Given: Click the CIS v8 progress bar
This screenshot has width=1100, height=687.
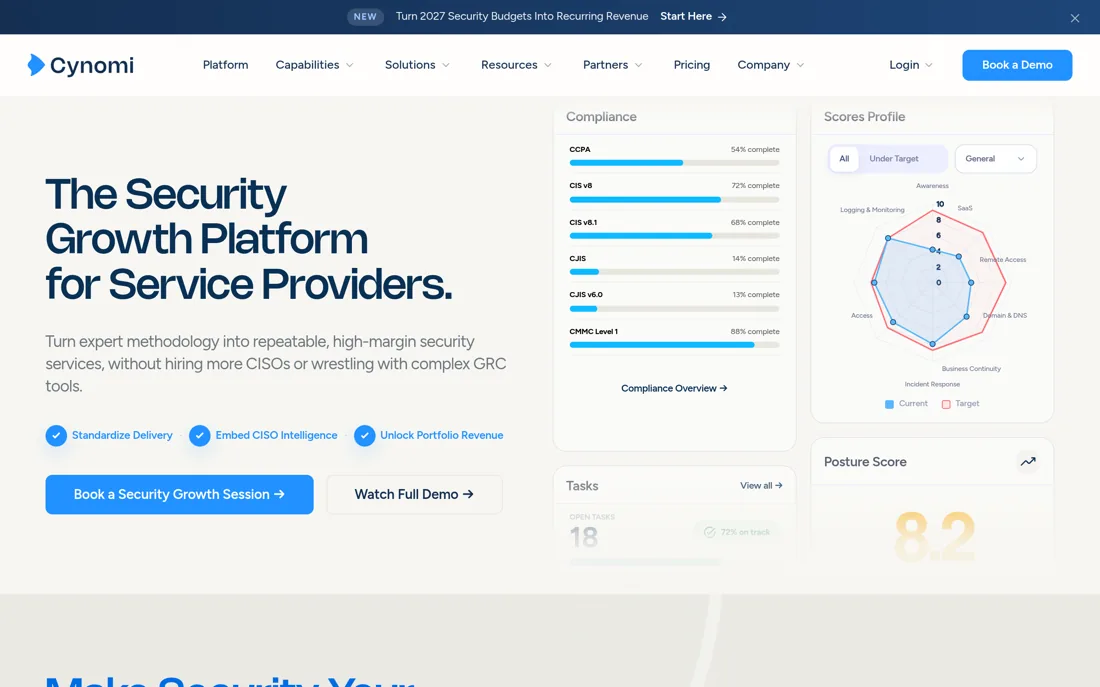Looking at the screenshot, I should (x=674, y=199).
